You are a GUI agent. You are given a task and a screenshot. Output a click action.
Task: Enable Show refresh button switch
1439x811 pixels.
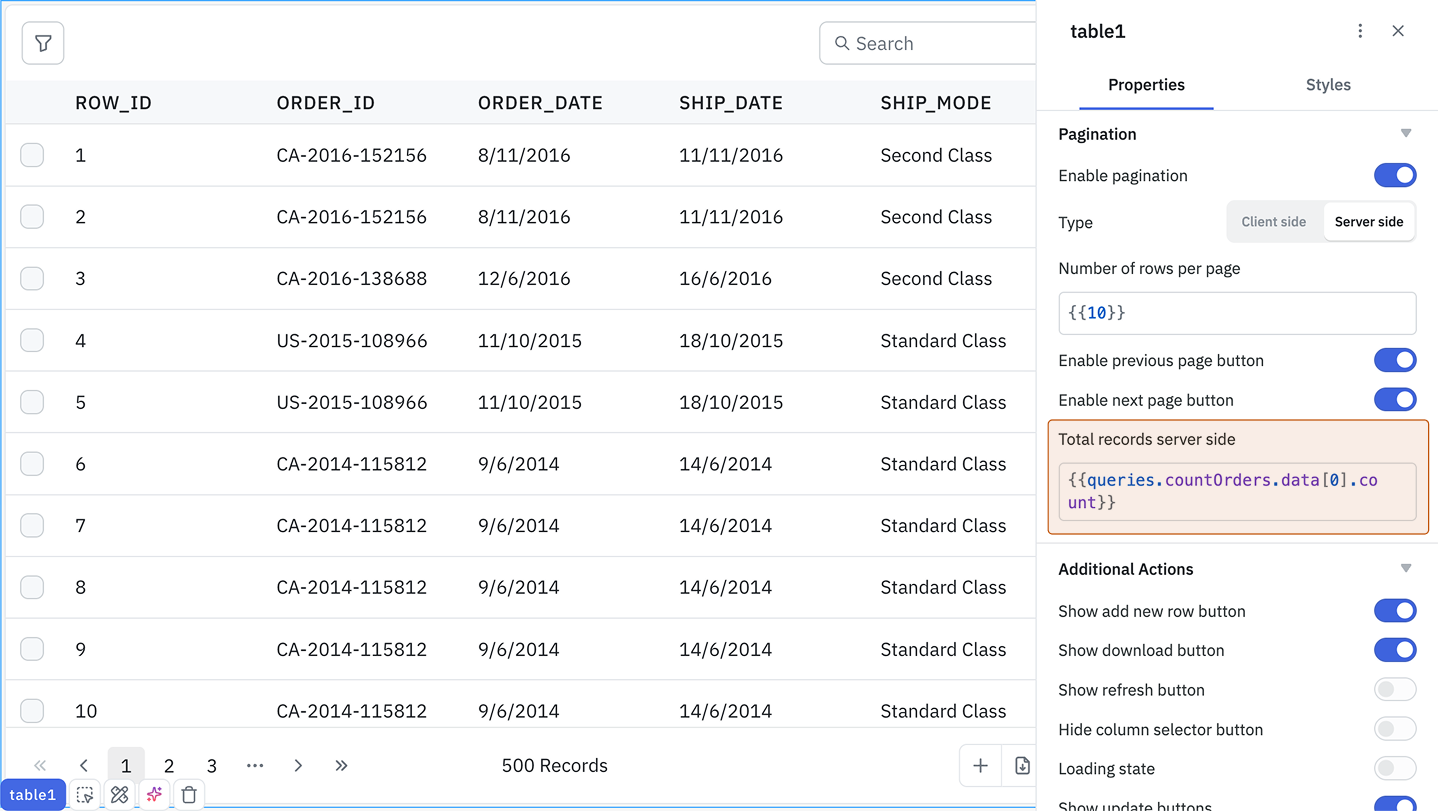[1395, 690]
